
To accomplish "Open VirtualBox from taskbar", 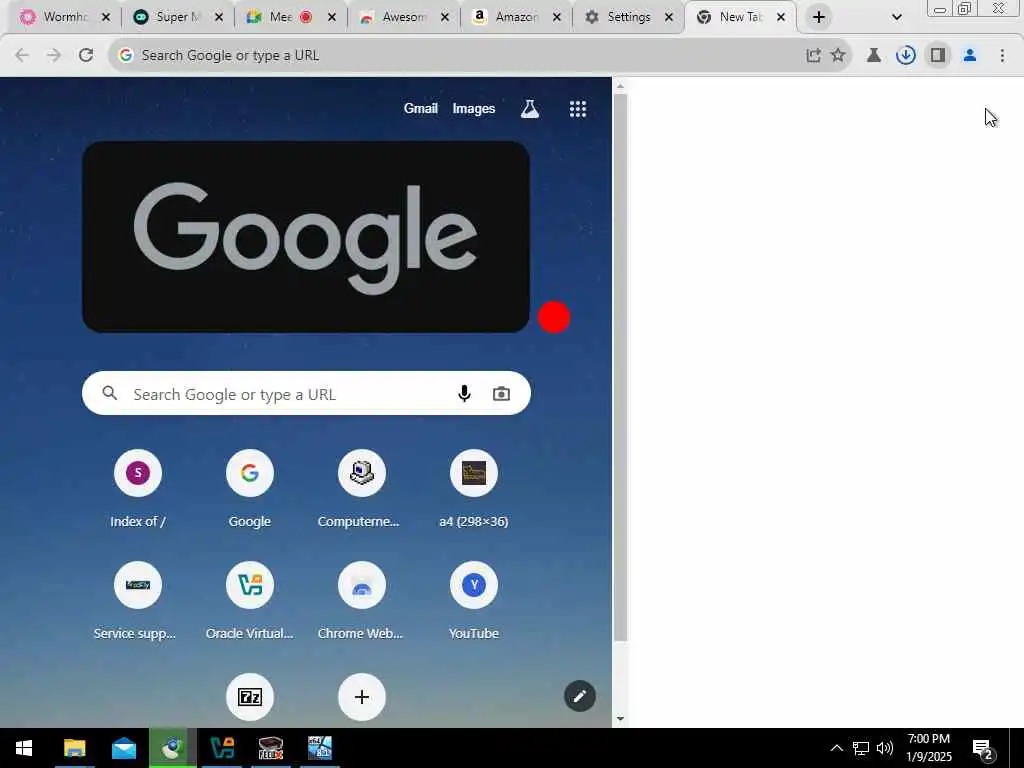I will pos(222,748).
